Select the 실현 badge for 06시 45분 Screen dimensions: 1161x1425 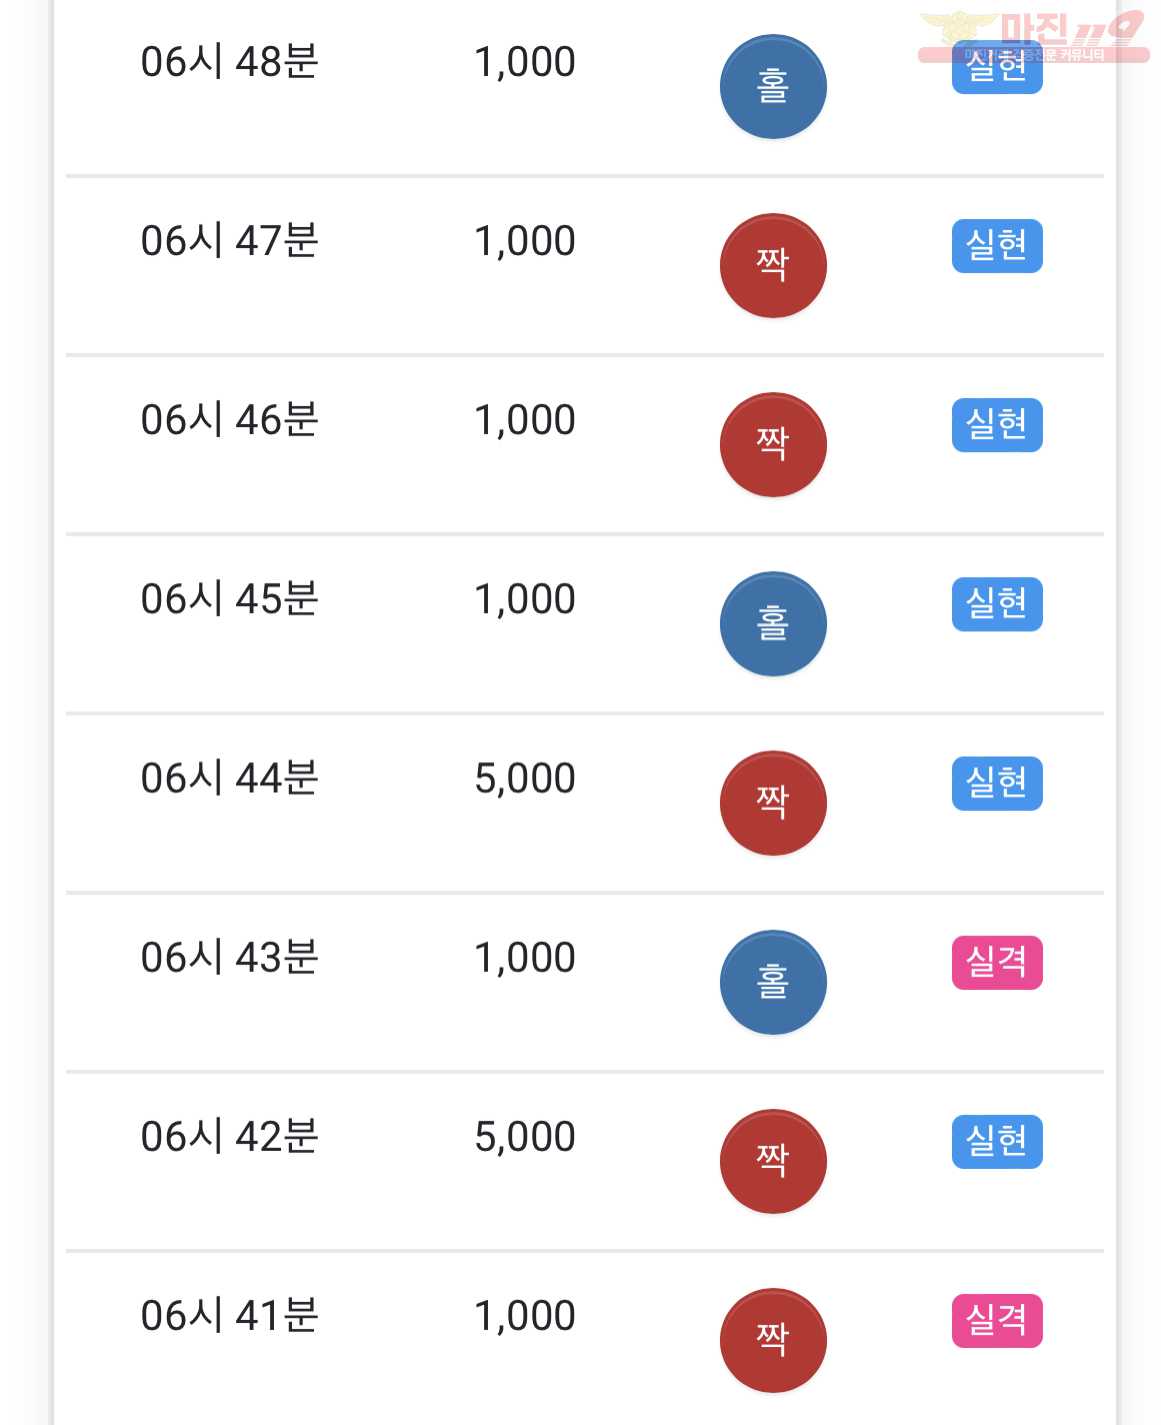997,604
